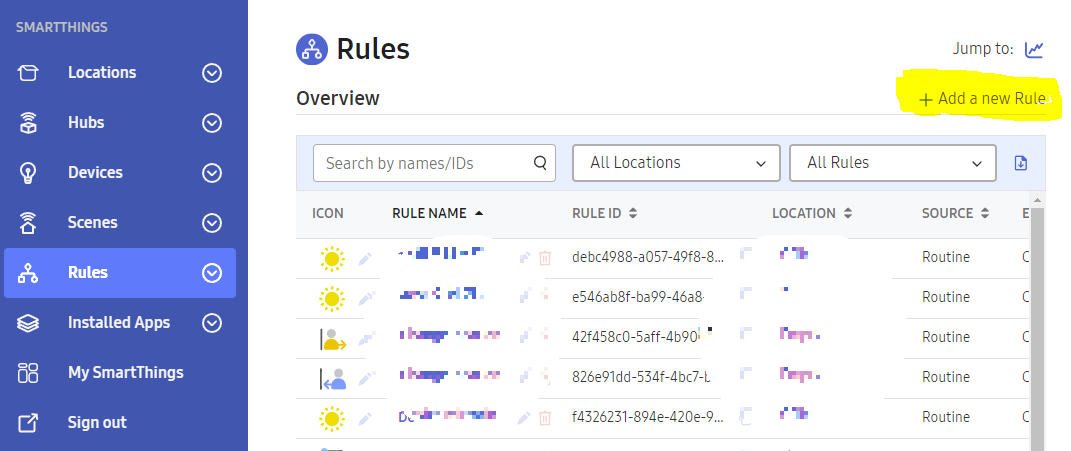The height and width of the screenshot is (451, 1071).
Task: Expand the Rules chevron
Action: [212, 273]
